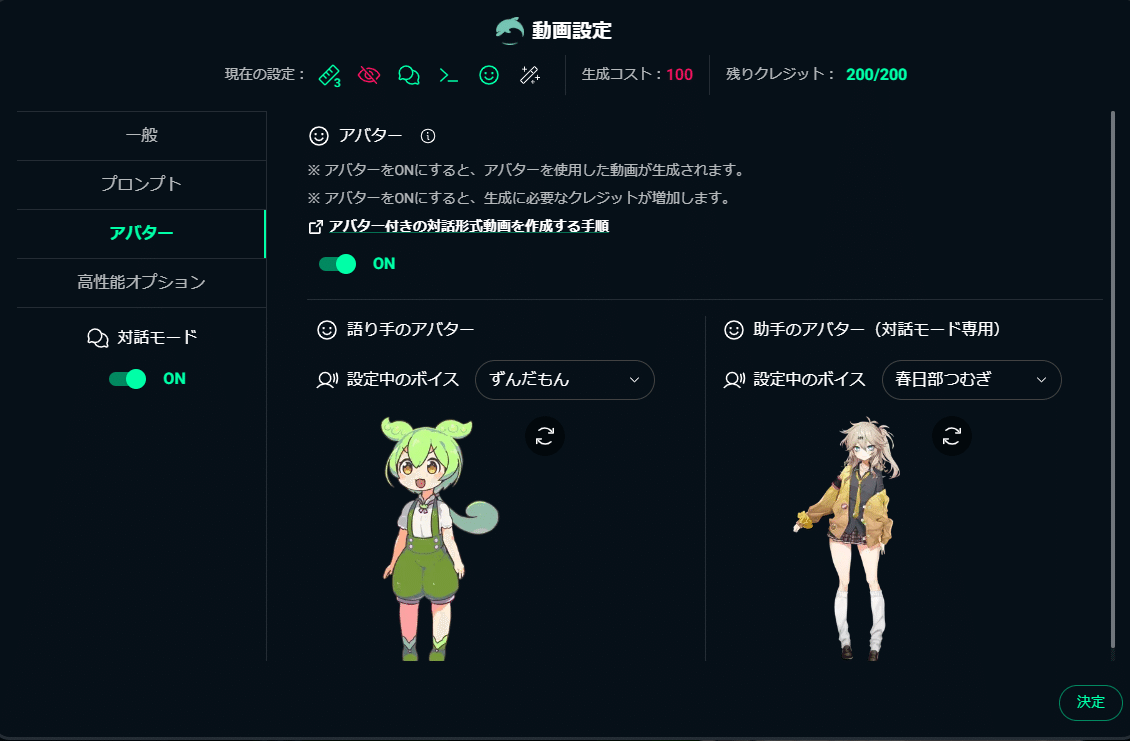
Task: Click the external link icon before the guide link
Action: pos(315,227)
